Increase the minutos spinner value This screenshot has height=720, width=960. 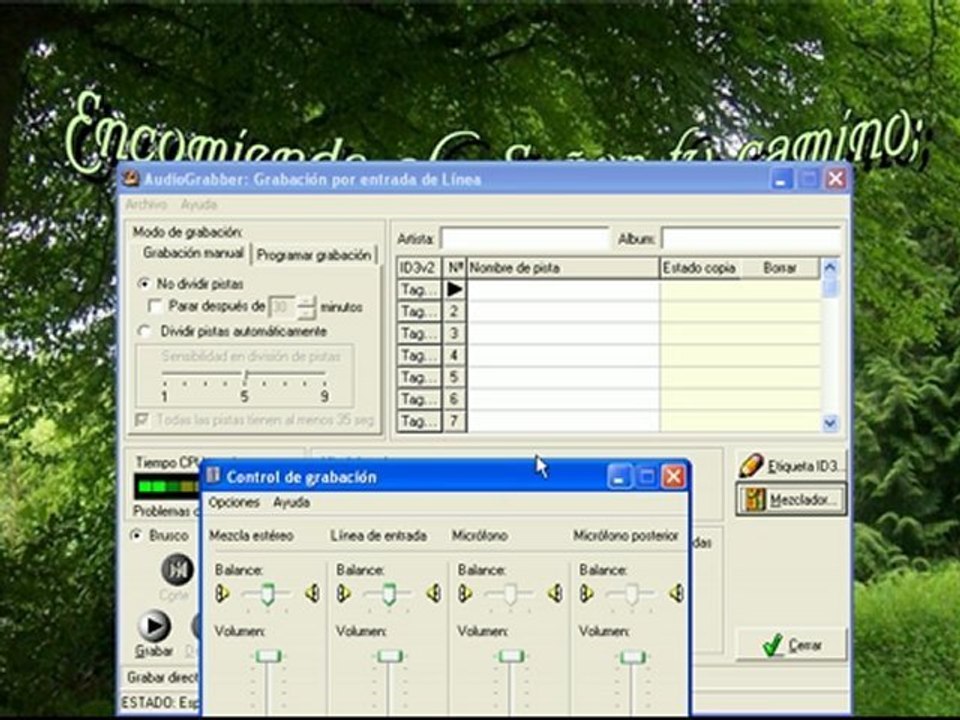tap(307, 301)
